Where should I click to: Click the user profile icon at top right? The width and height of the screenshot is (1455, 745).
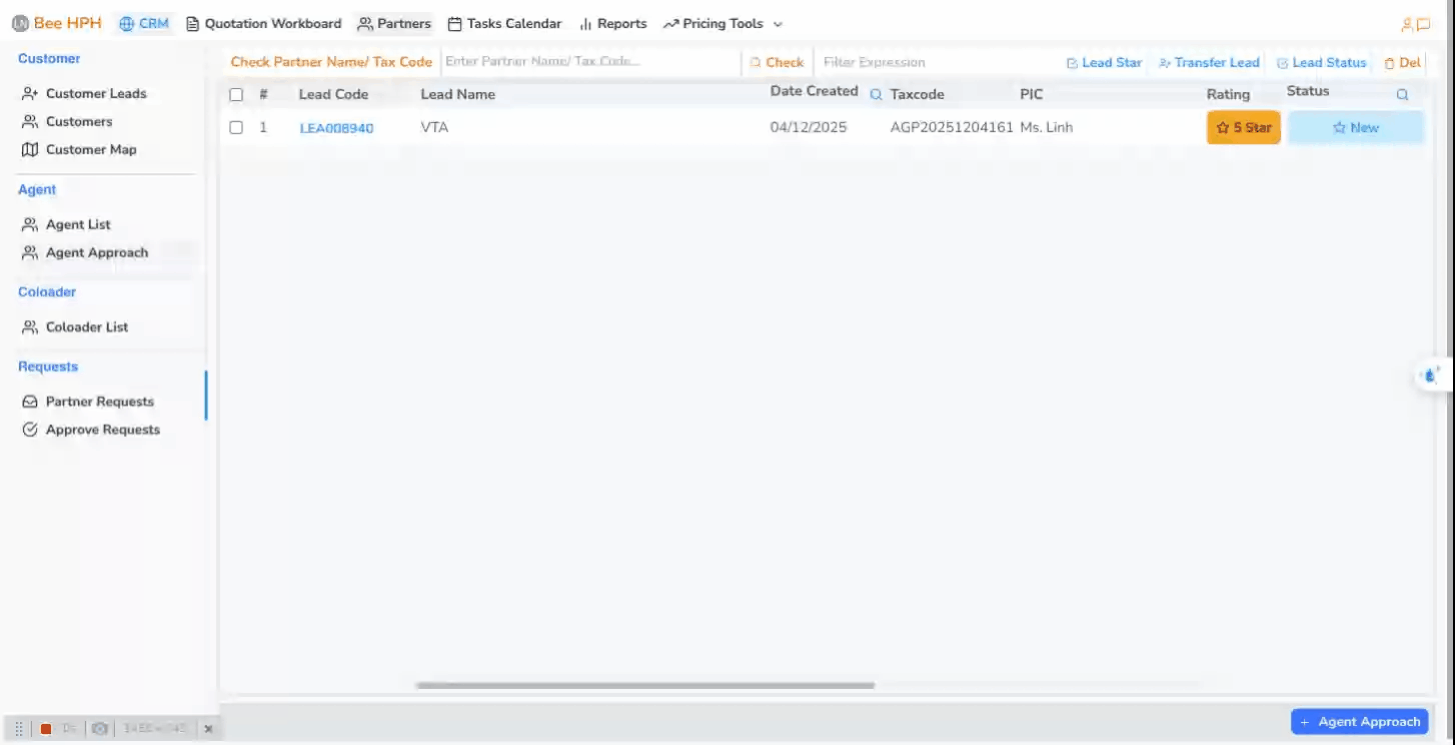tap(1407, 24)
